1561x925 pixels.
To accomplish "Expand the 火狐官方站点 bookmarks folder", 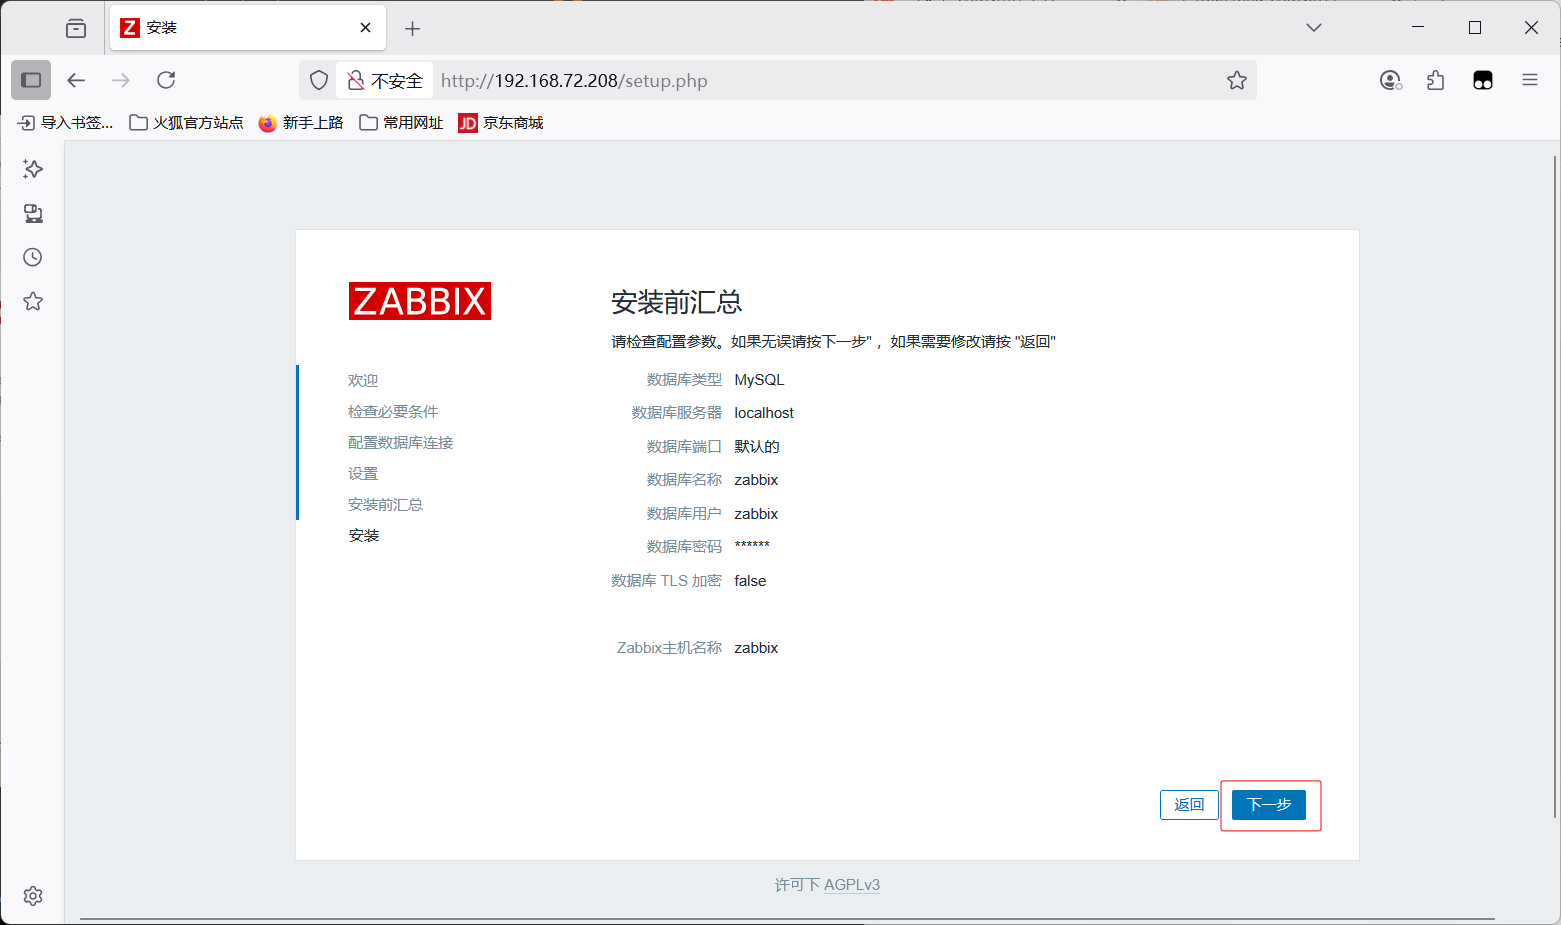I will coord(186,122).
